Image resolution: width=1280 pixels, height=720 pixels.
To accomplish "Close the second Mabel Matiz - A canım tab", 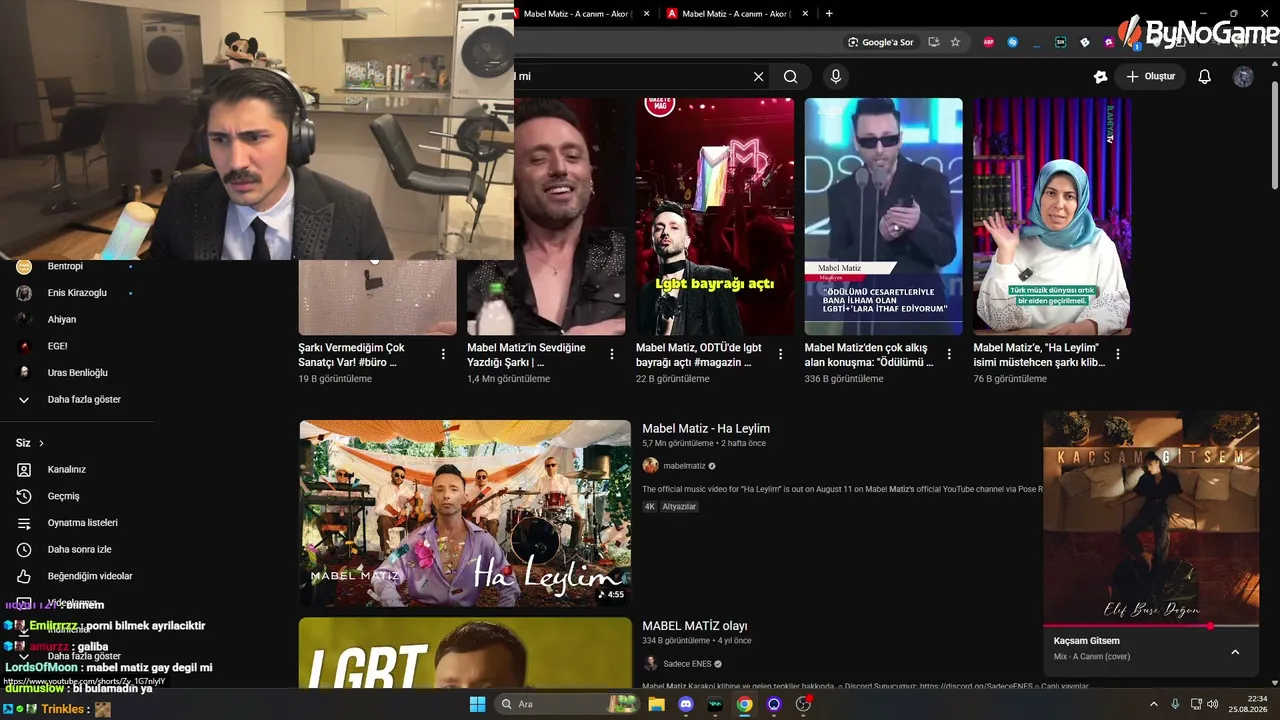I will coord(806,14).
